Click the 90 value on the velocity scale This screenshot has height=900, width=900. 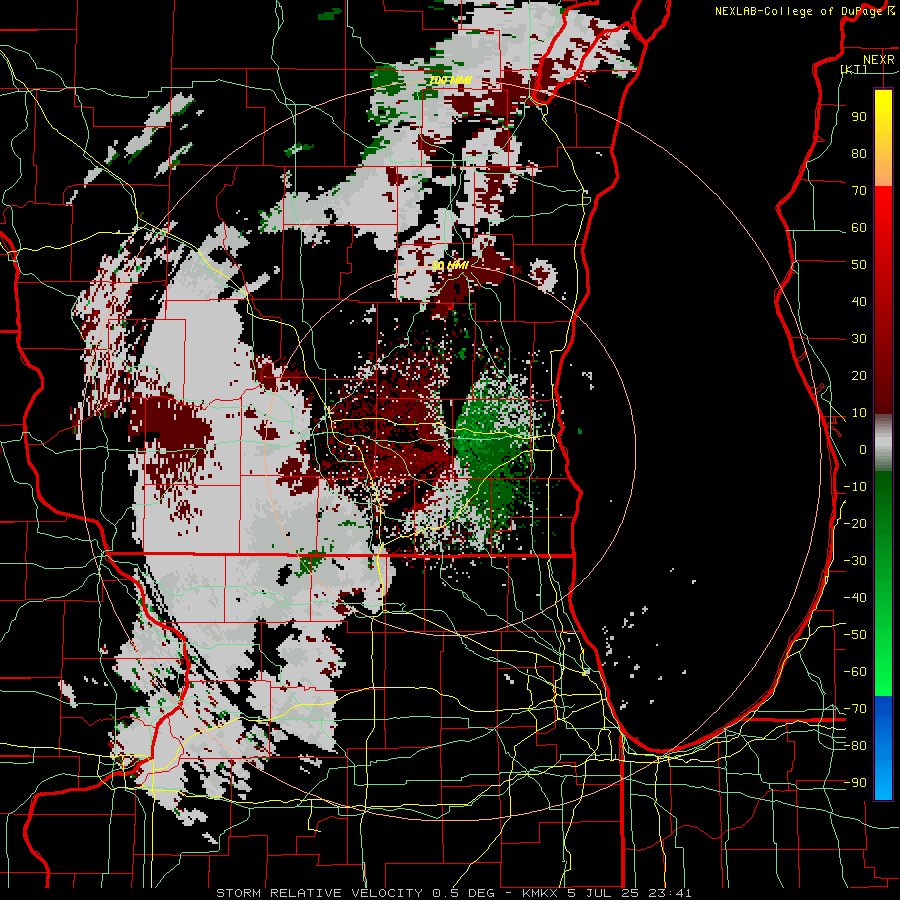[x=859, y=117]
